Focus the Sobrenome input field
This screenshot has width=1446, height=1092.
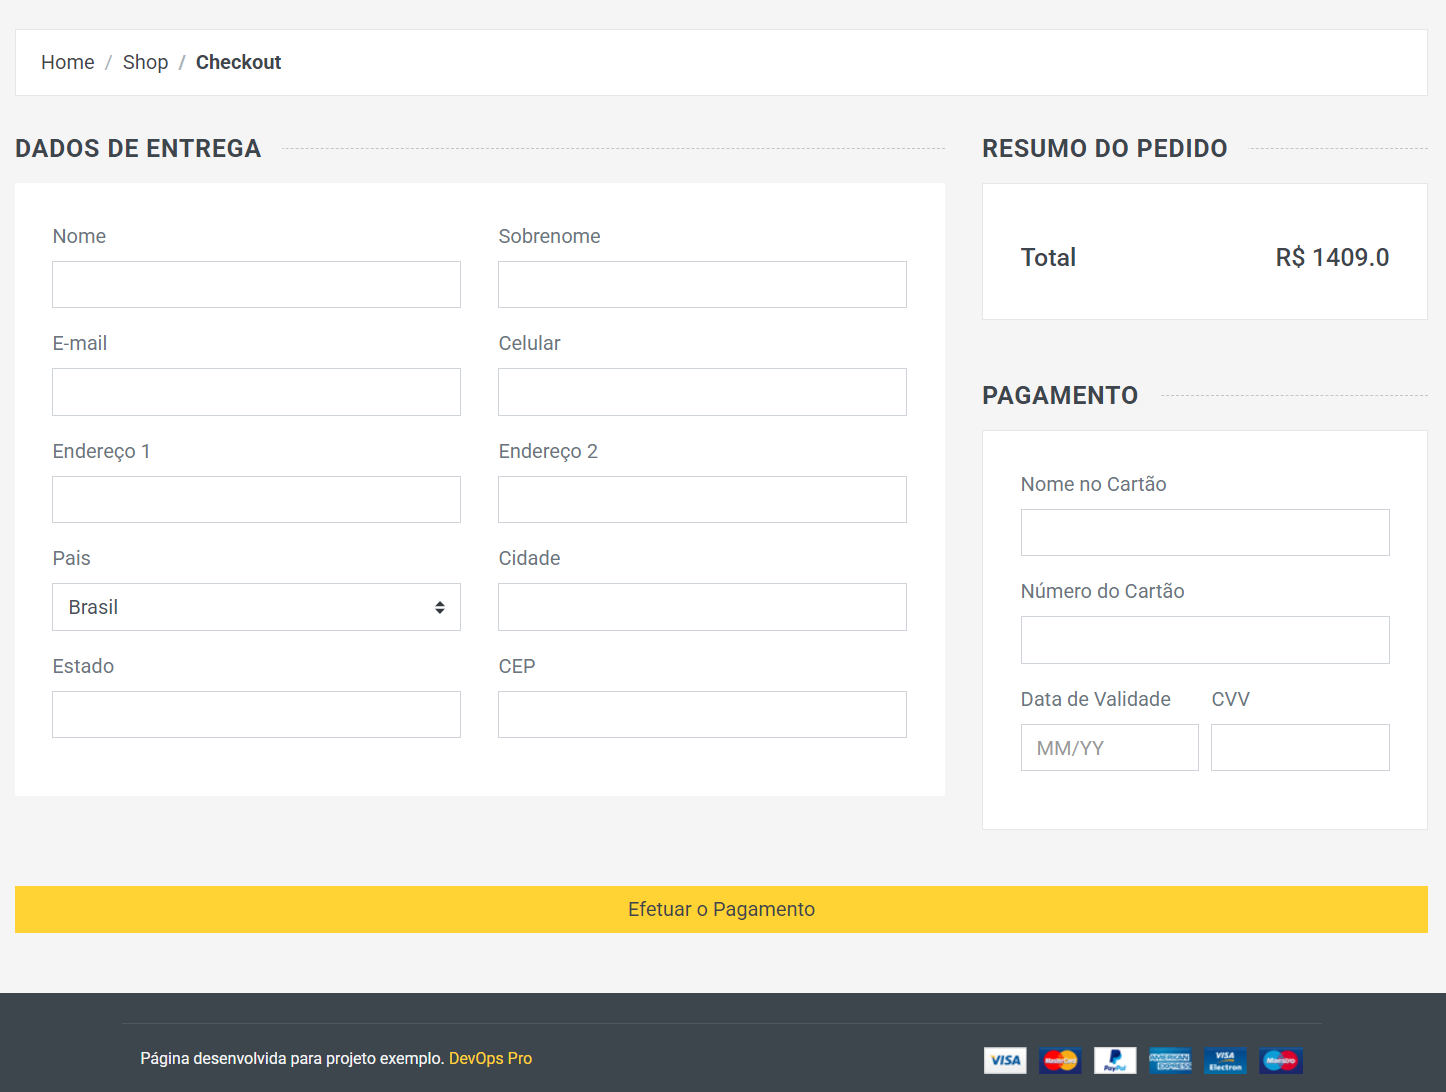click(x=702, y=285)
